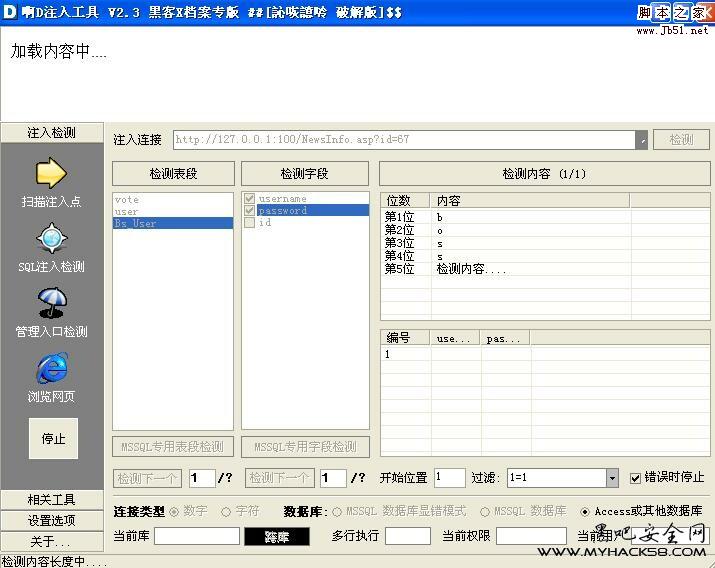Click the 检测内容 (1/1) button
The height and width of the screenshot is (568, 715).
(x=544, y=173)
